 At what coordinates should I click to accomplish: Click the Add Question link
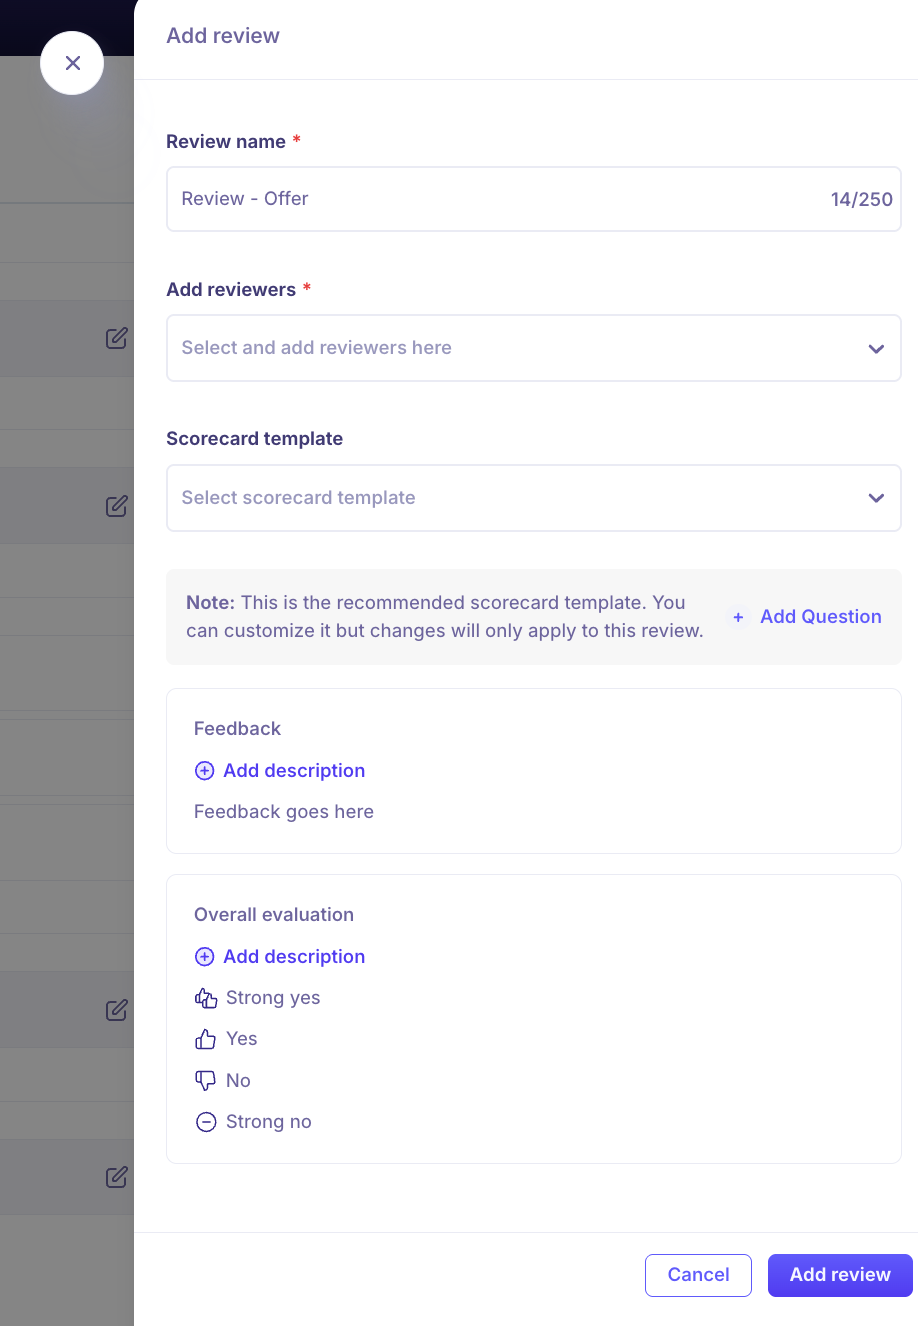(820, 617)
